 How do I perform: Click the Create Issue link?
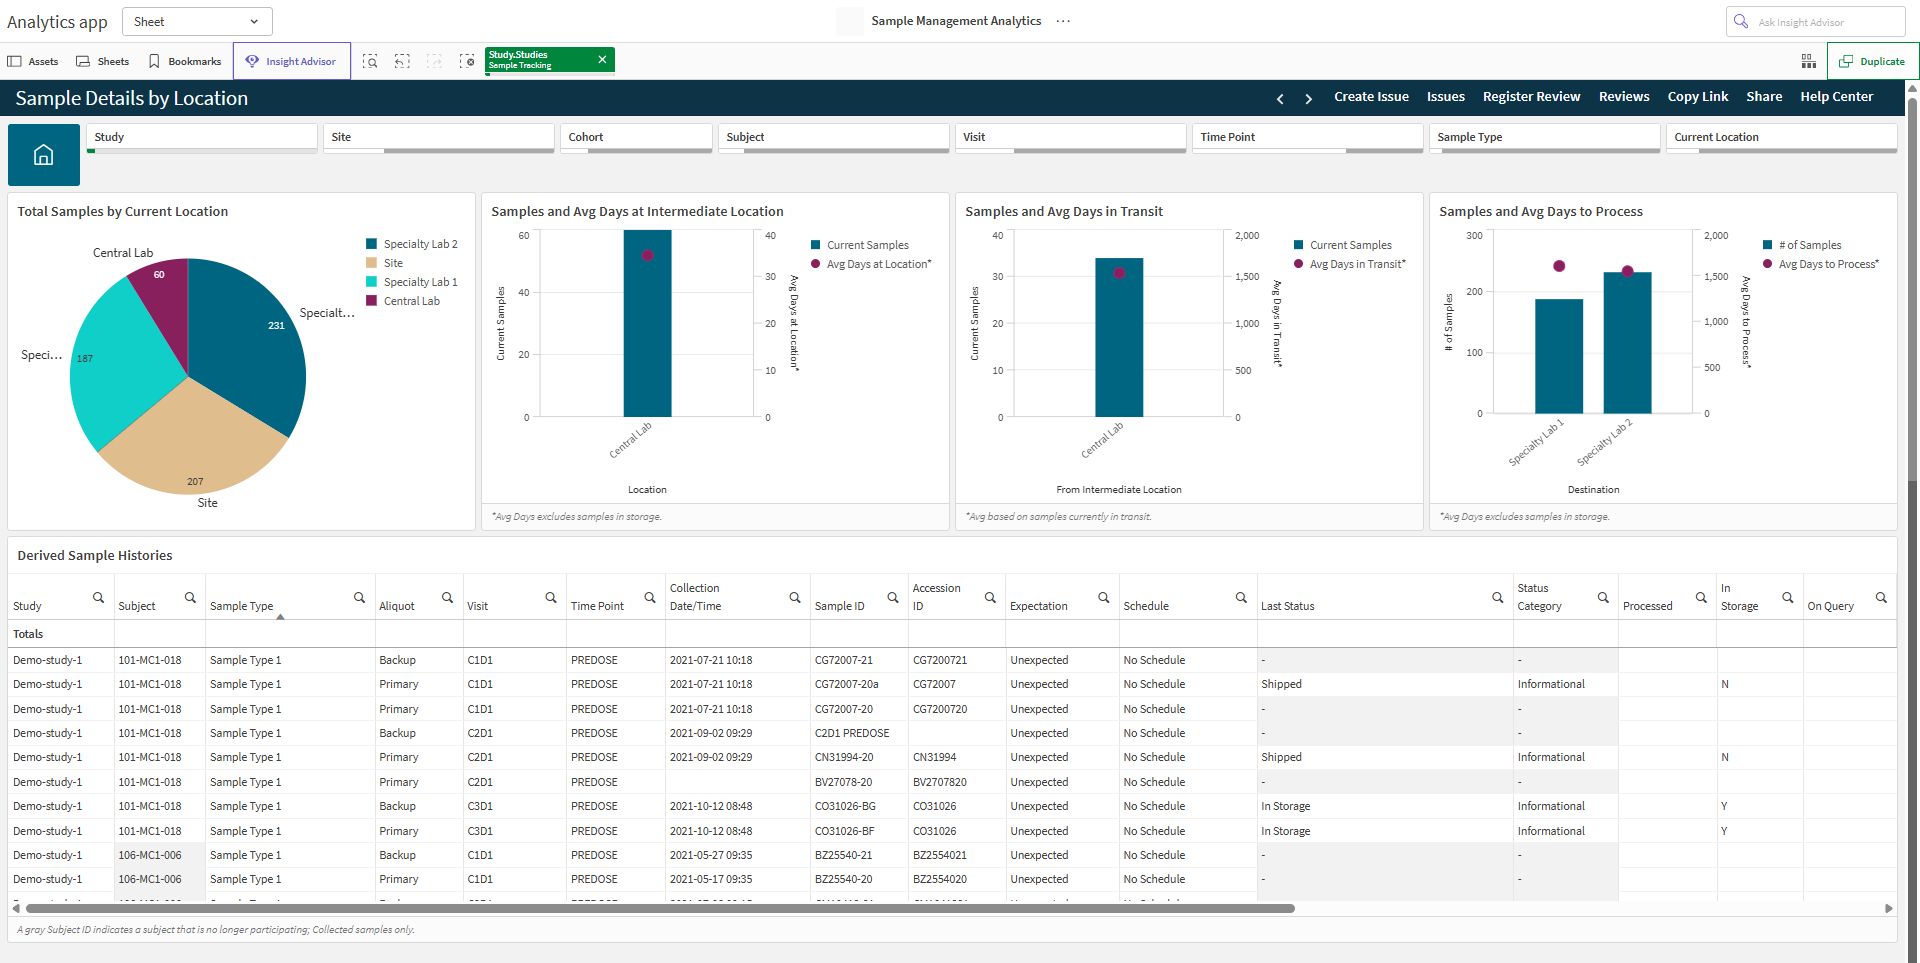click(1371, 97)
